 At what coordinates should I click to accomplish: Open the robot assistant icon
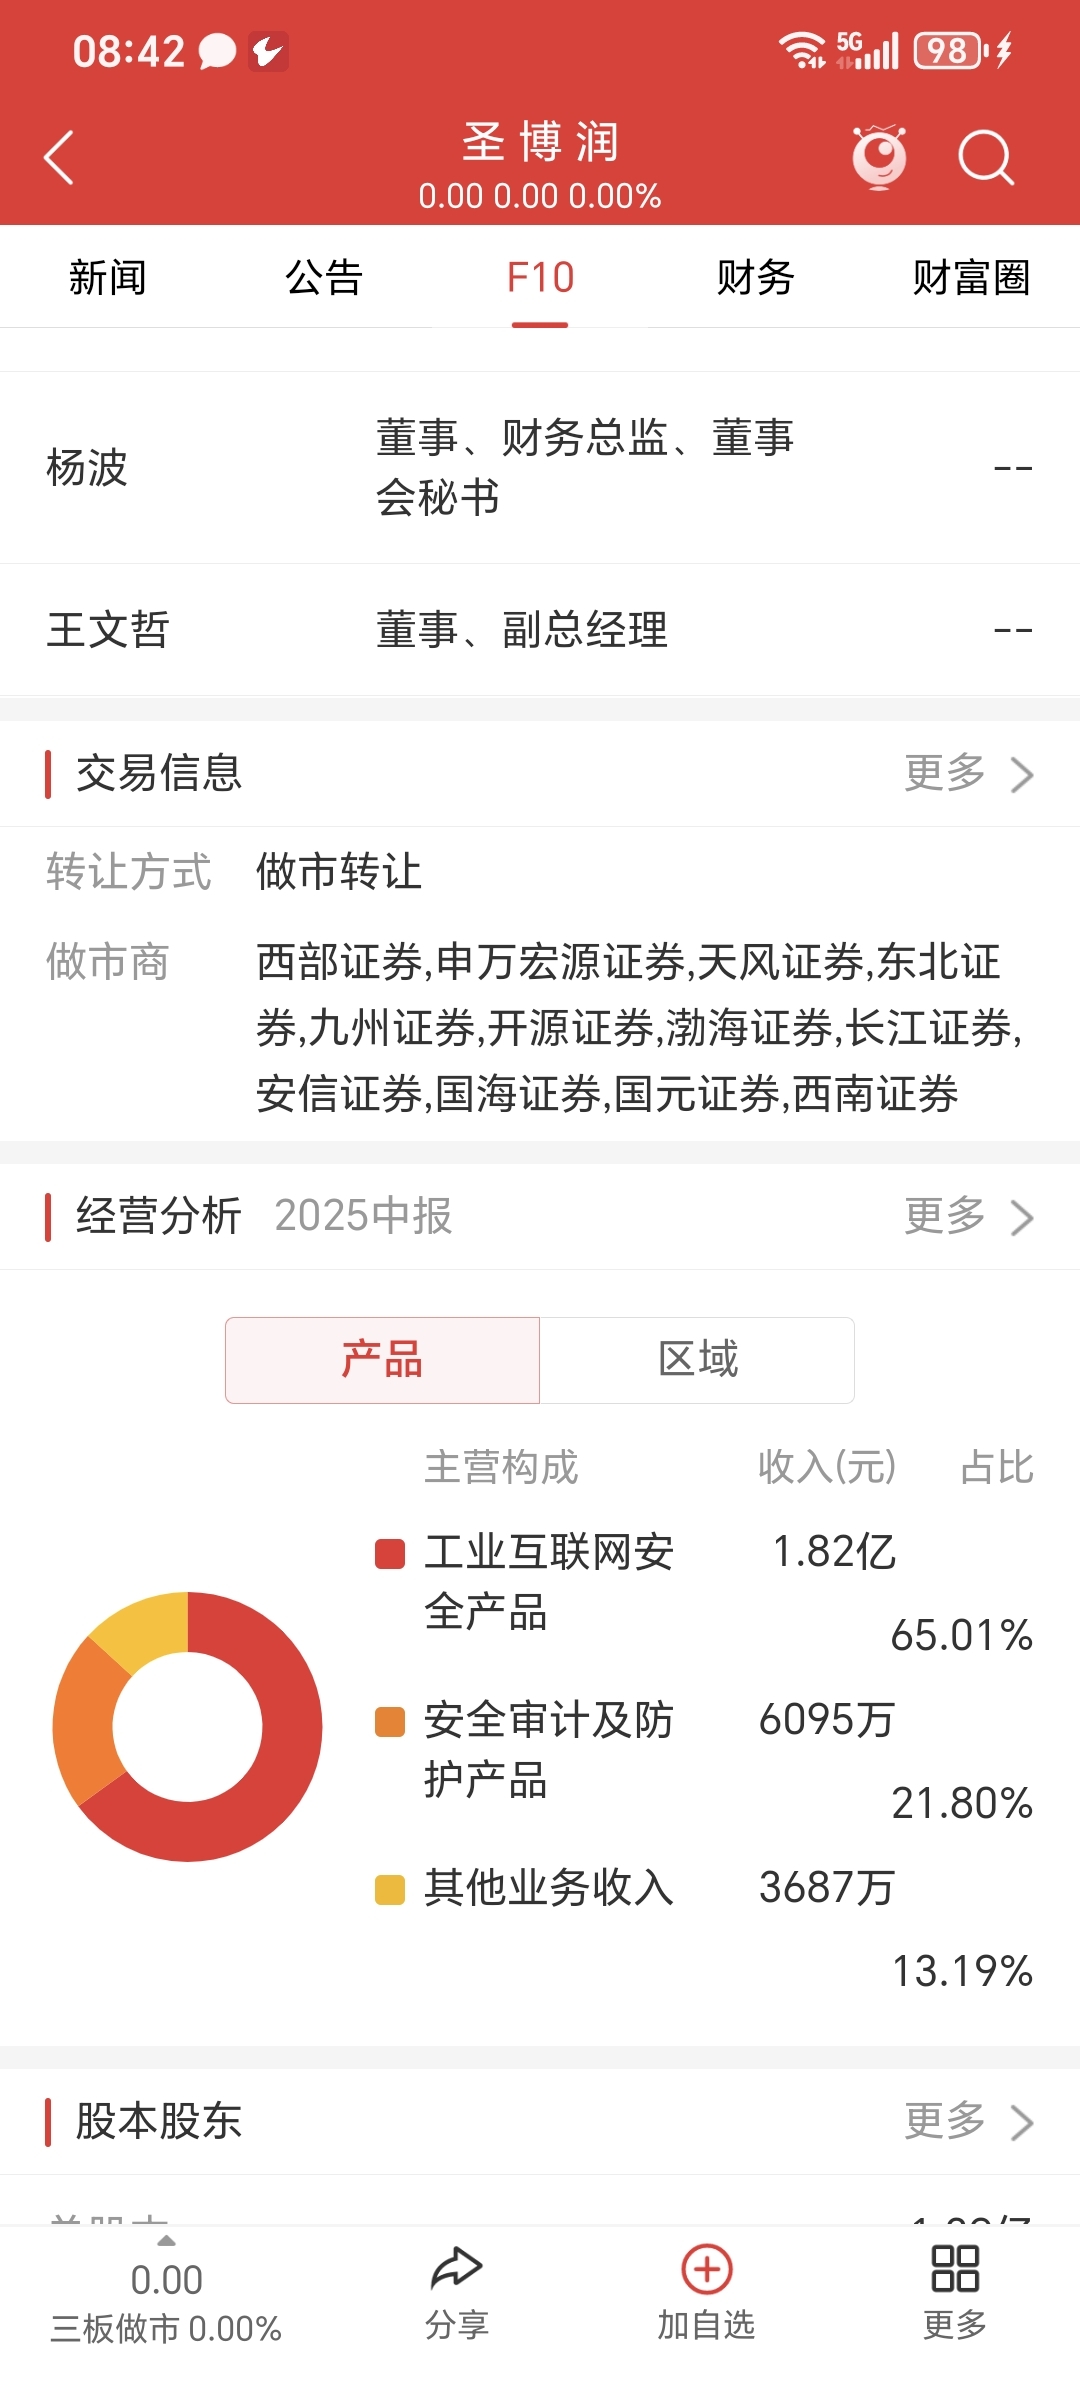pos(879,157)
